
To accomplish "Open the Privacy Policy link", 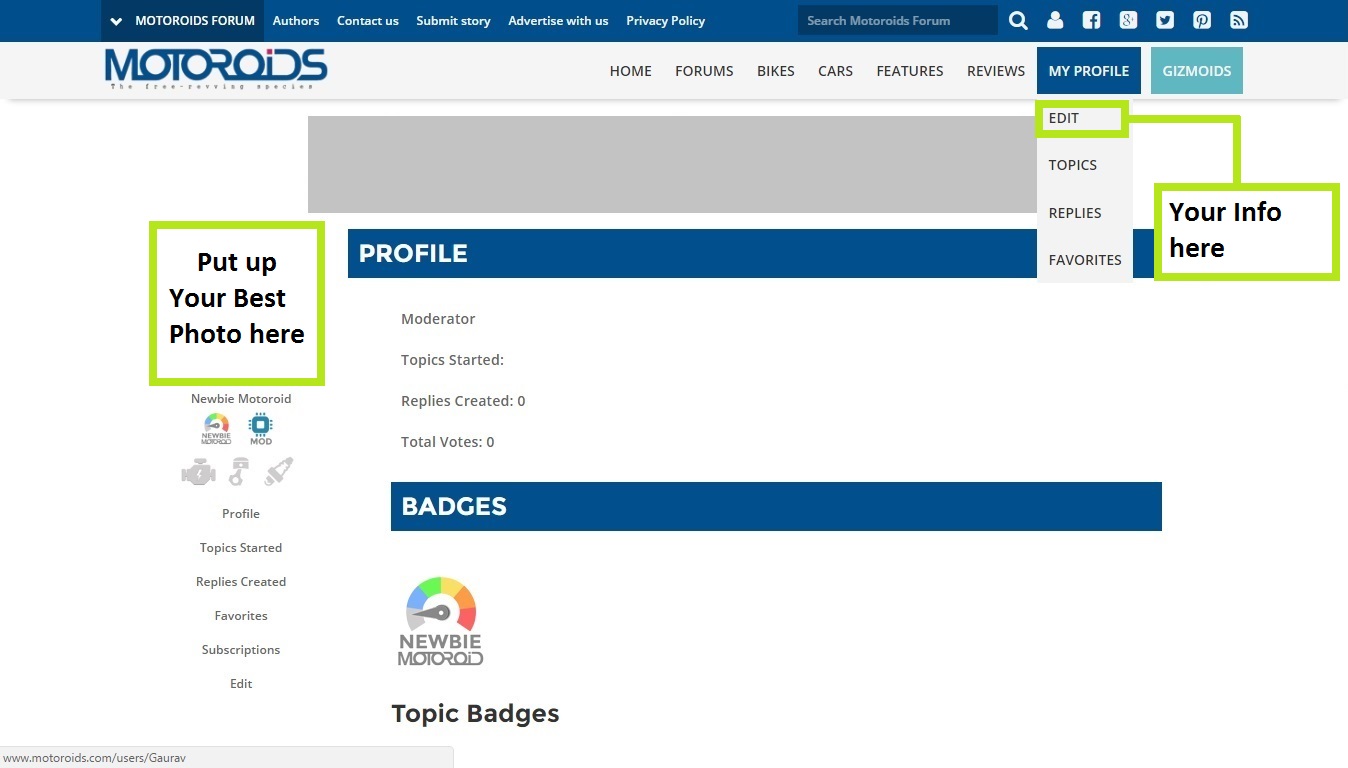I will [x=665, y=21].
